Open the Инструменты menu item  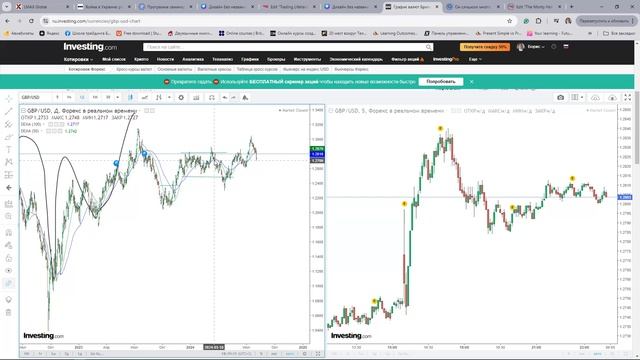tap(307, 59)
